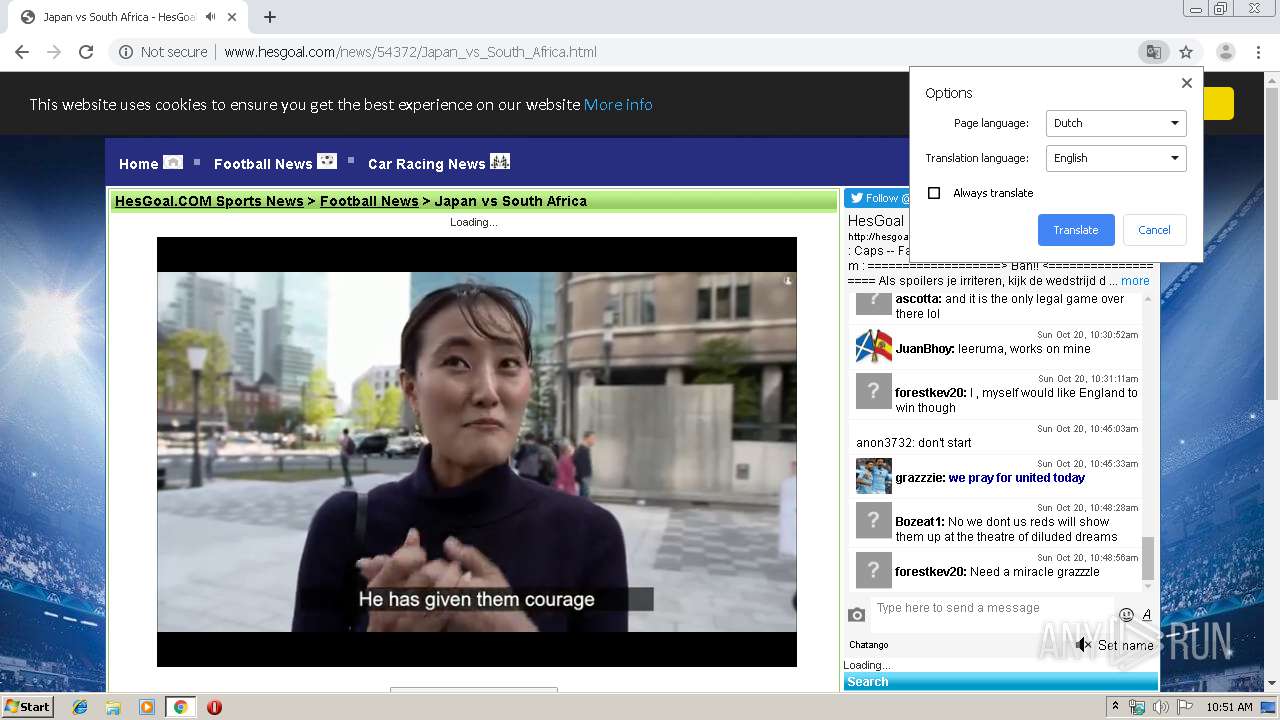Image resolution: width=1280 pixels, height=720 pixels.
Task: Open the Home navigation item
Action: 138,164
